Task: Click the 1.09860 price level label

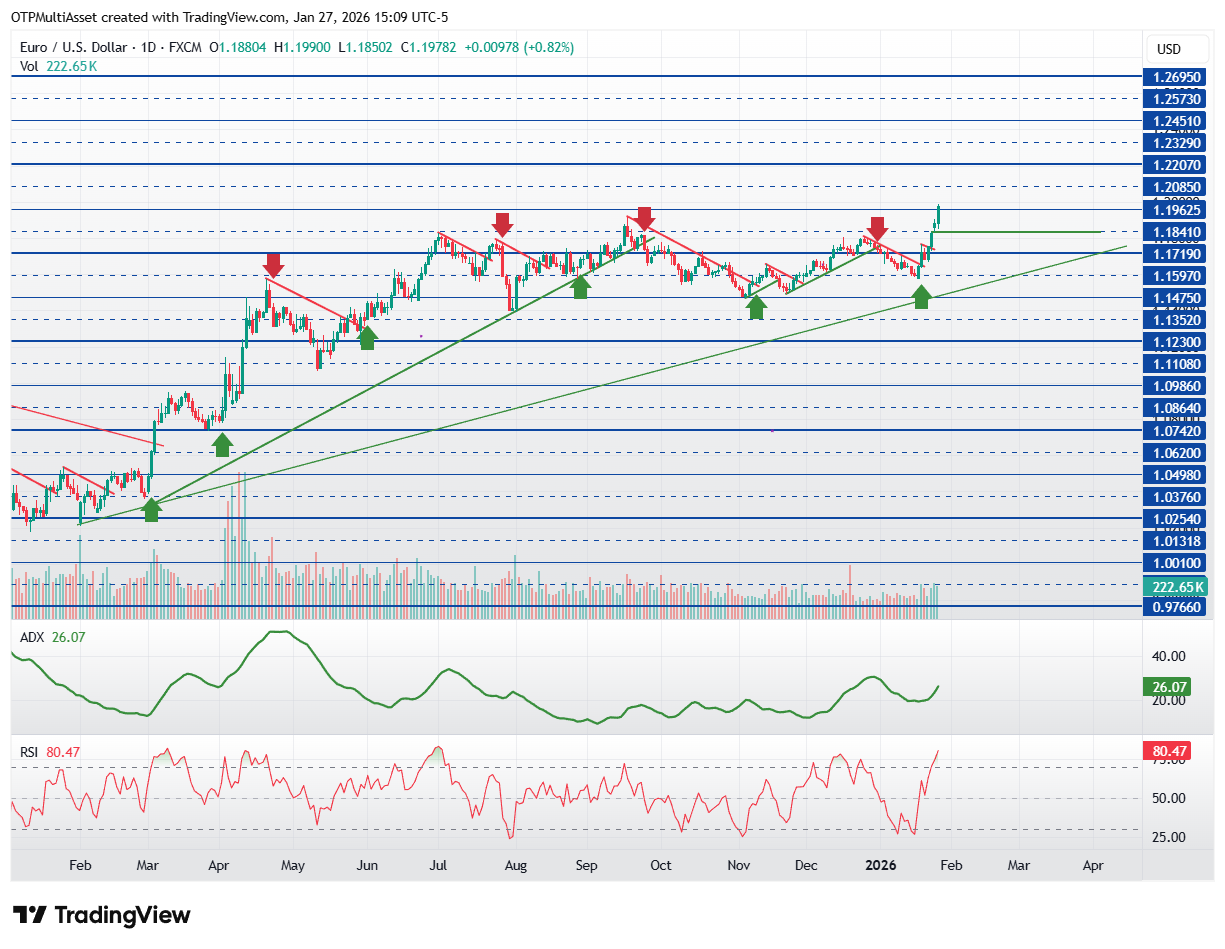Action: pos(1176,385)
